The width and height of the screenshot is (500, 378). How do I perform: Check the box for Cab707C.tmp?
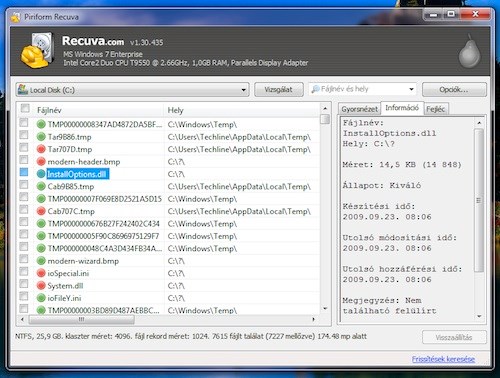coord(24,209)
